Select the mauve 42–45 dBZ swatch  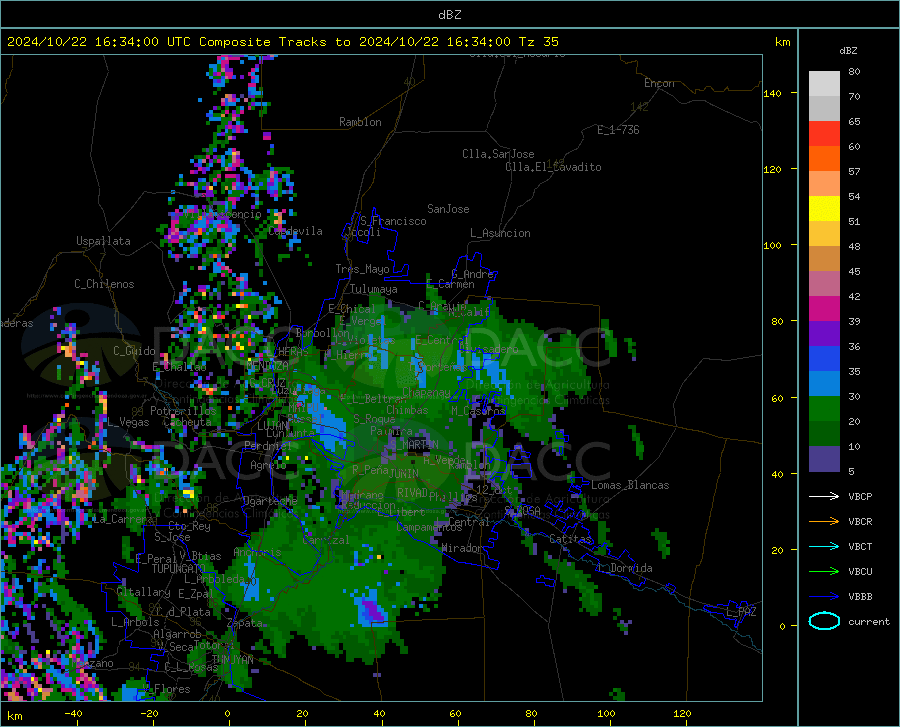pos(824,284)
